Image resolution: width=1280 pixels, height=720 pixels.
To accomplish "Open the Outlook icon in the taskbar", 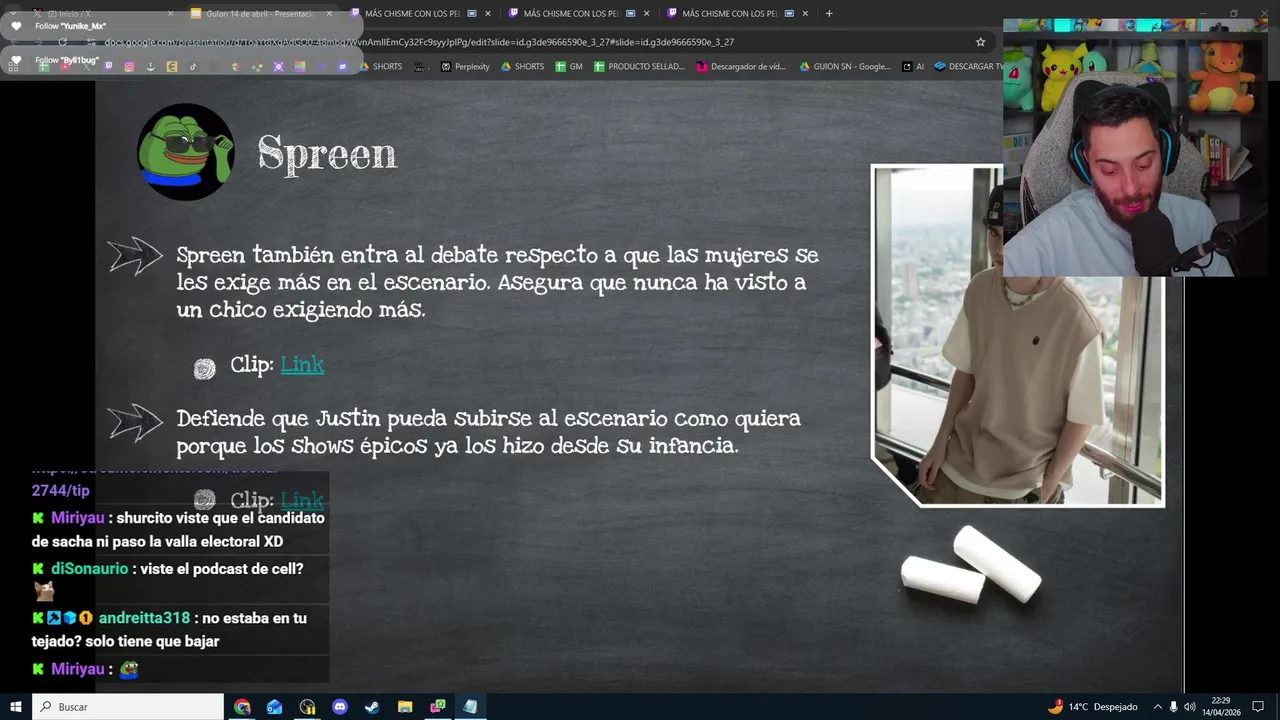I will 275,707.
